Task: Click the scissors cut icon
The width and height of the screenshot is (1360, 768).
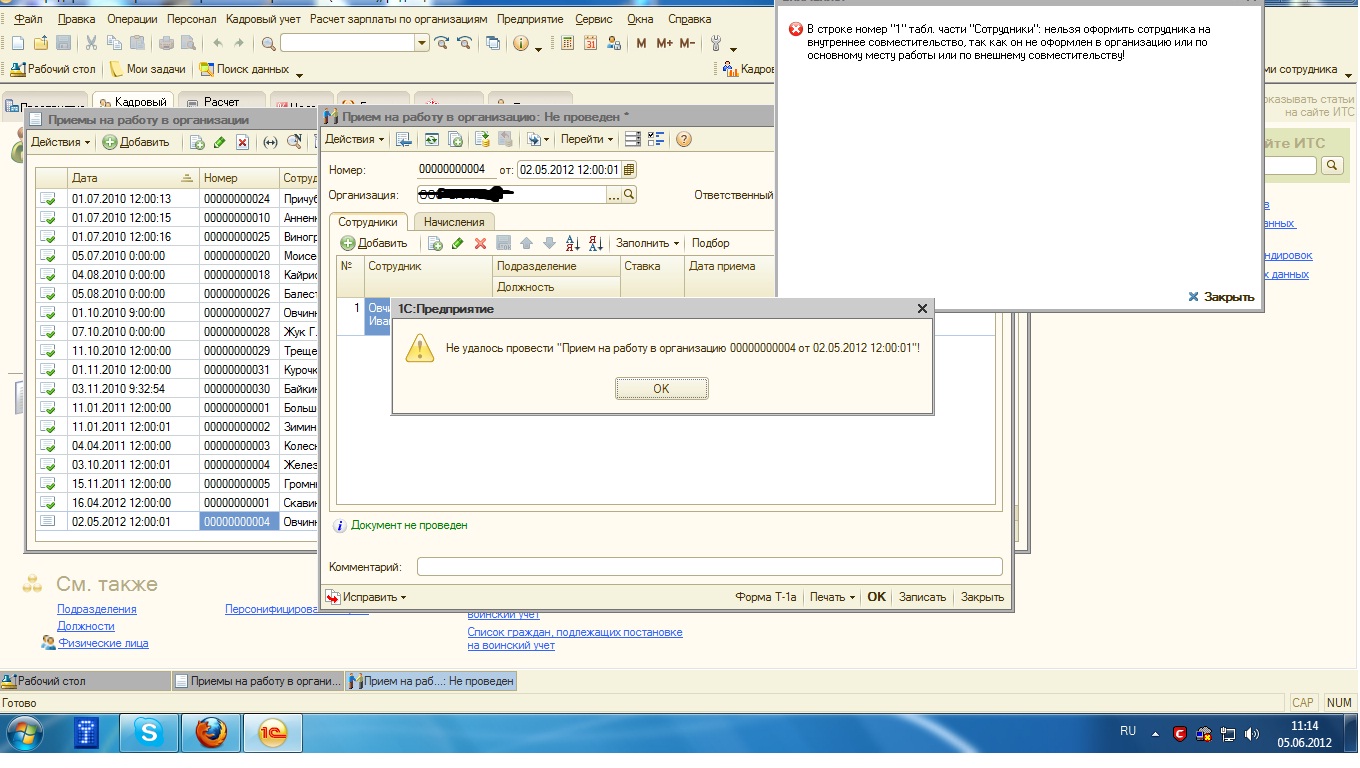Action: (x=91, y=43)
